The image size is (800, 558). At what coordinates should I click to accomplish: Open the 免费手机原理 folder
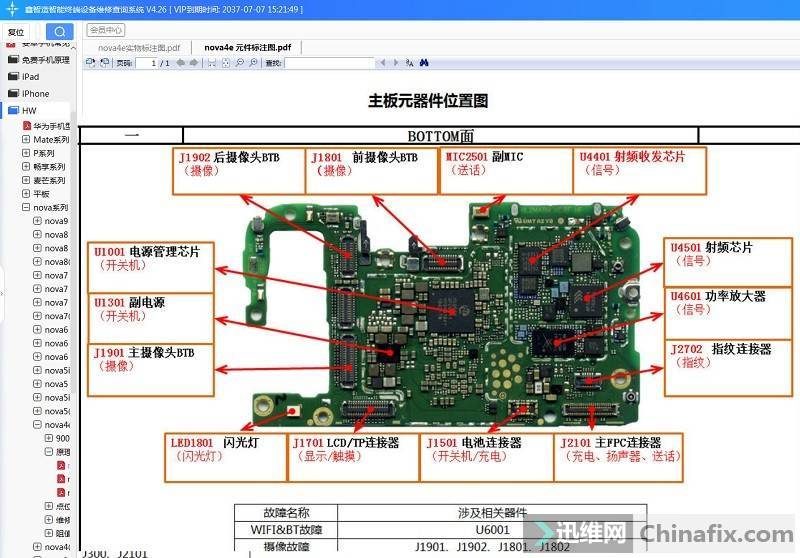coord(39,60)
